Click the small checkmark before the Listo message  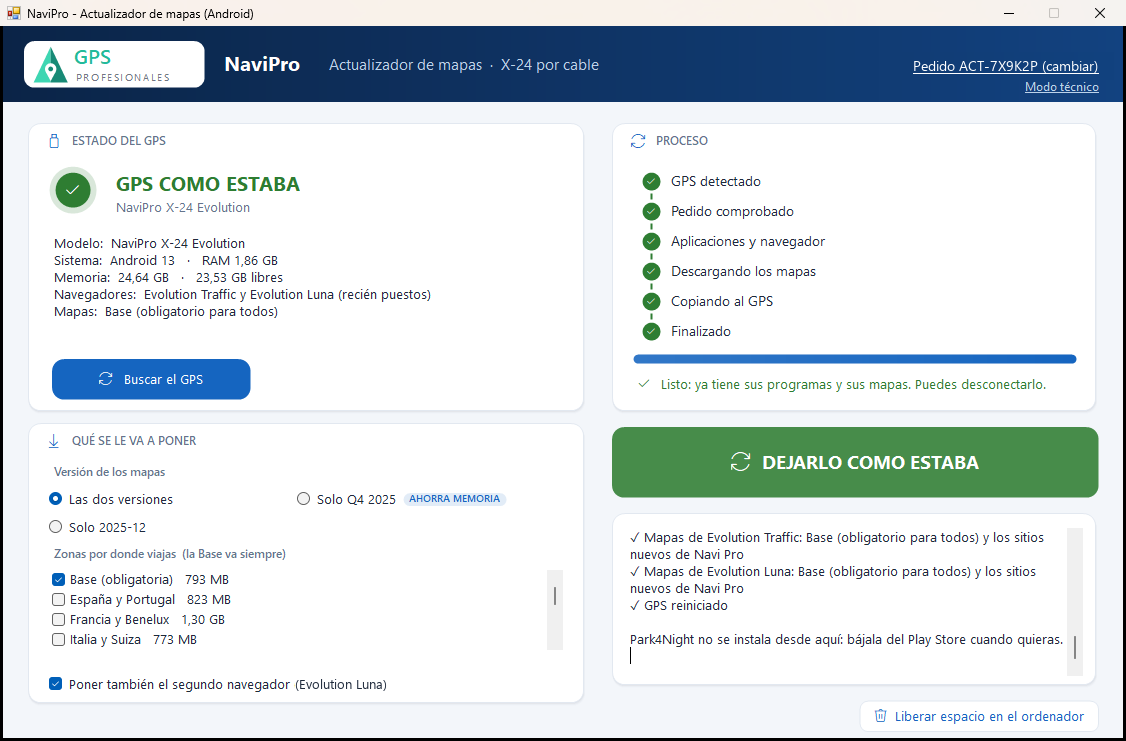click(644, 384)
